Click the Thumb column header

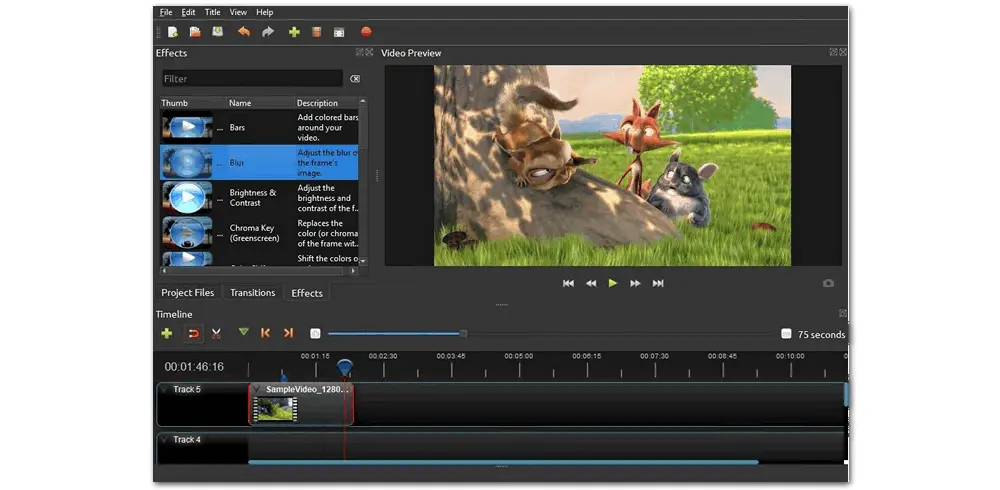point(193,103)
